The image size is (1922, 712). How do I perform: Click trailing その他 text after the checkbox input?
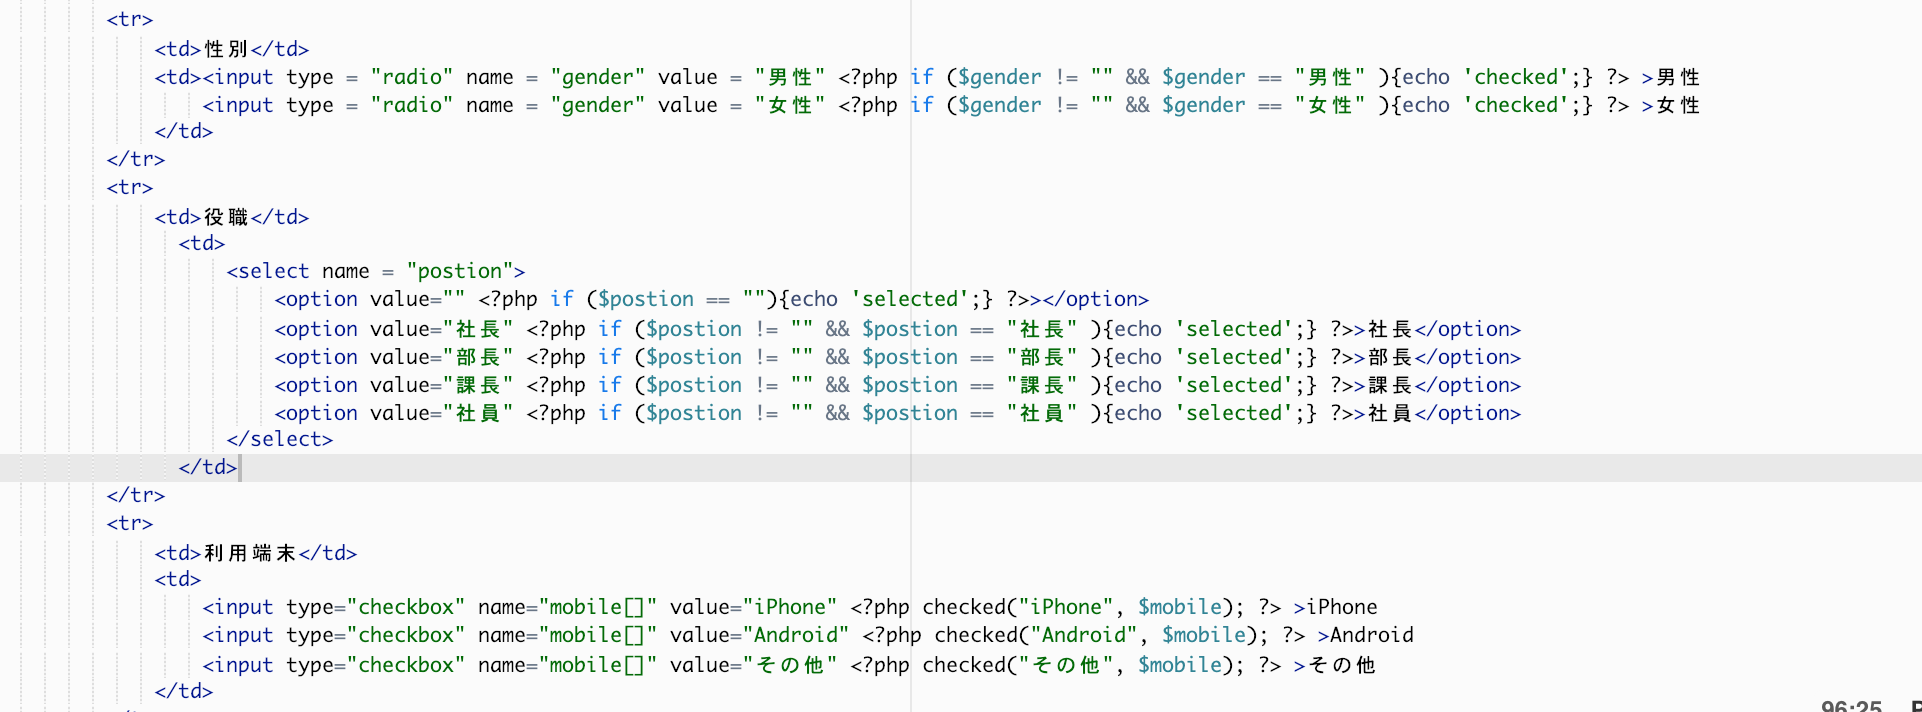pos(1342,665)
